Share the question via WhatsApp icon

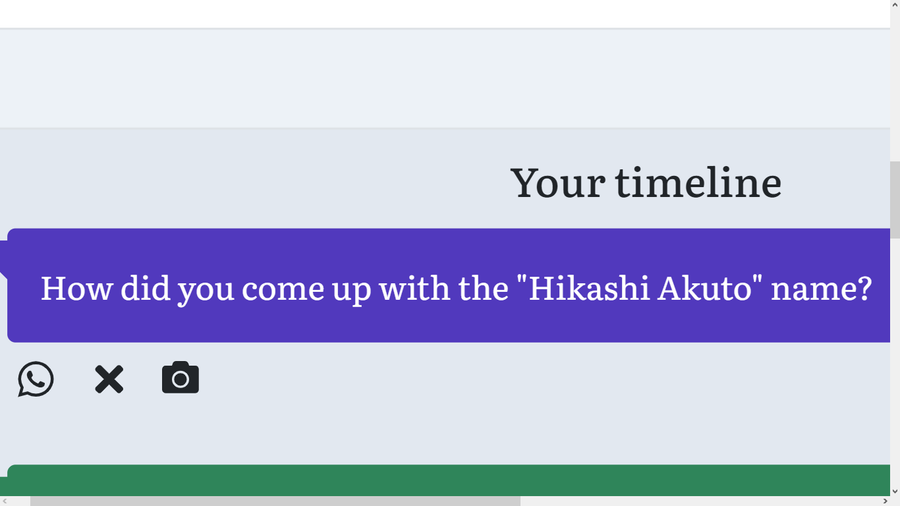point(36,379)
